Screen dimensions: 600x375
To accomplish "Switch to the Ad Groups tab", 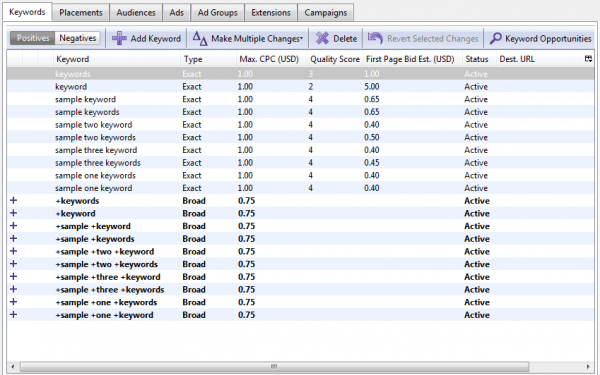I will [217, 13].
